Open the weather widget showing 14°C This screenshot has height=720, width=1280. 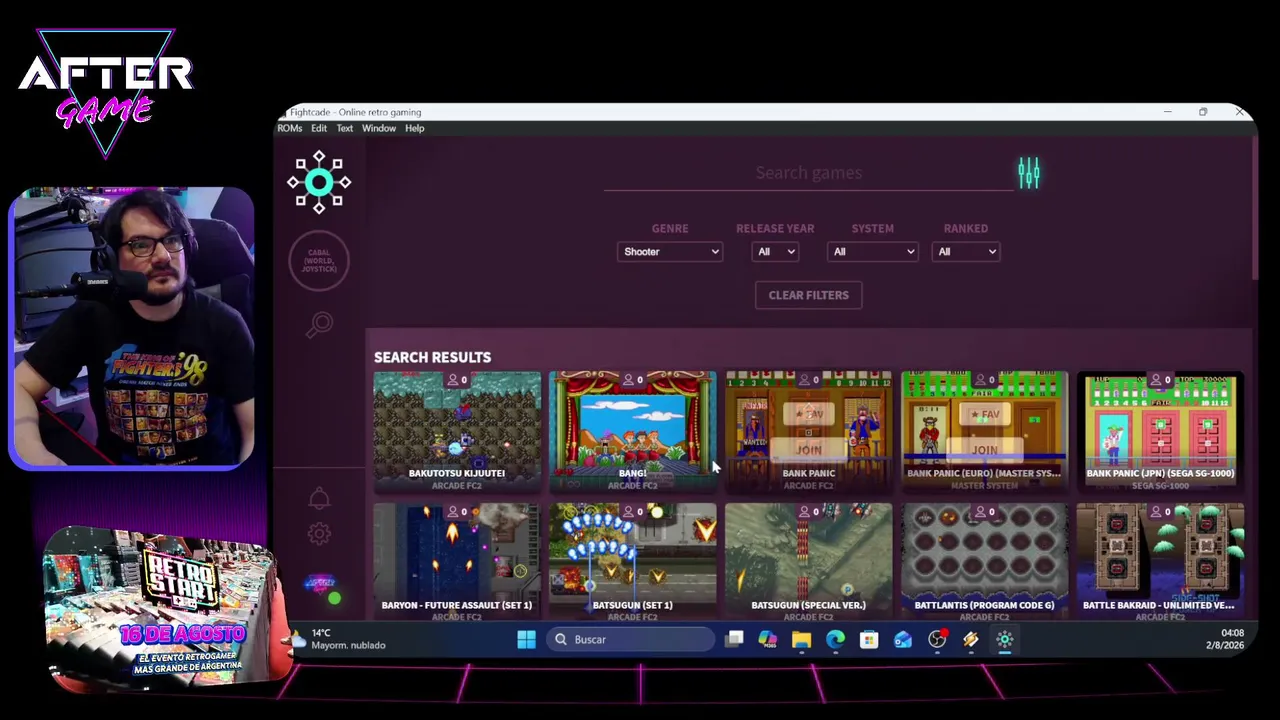pyautogui.click(x=340, y=639)
